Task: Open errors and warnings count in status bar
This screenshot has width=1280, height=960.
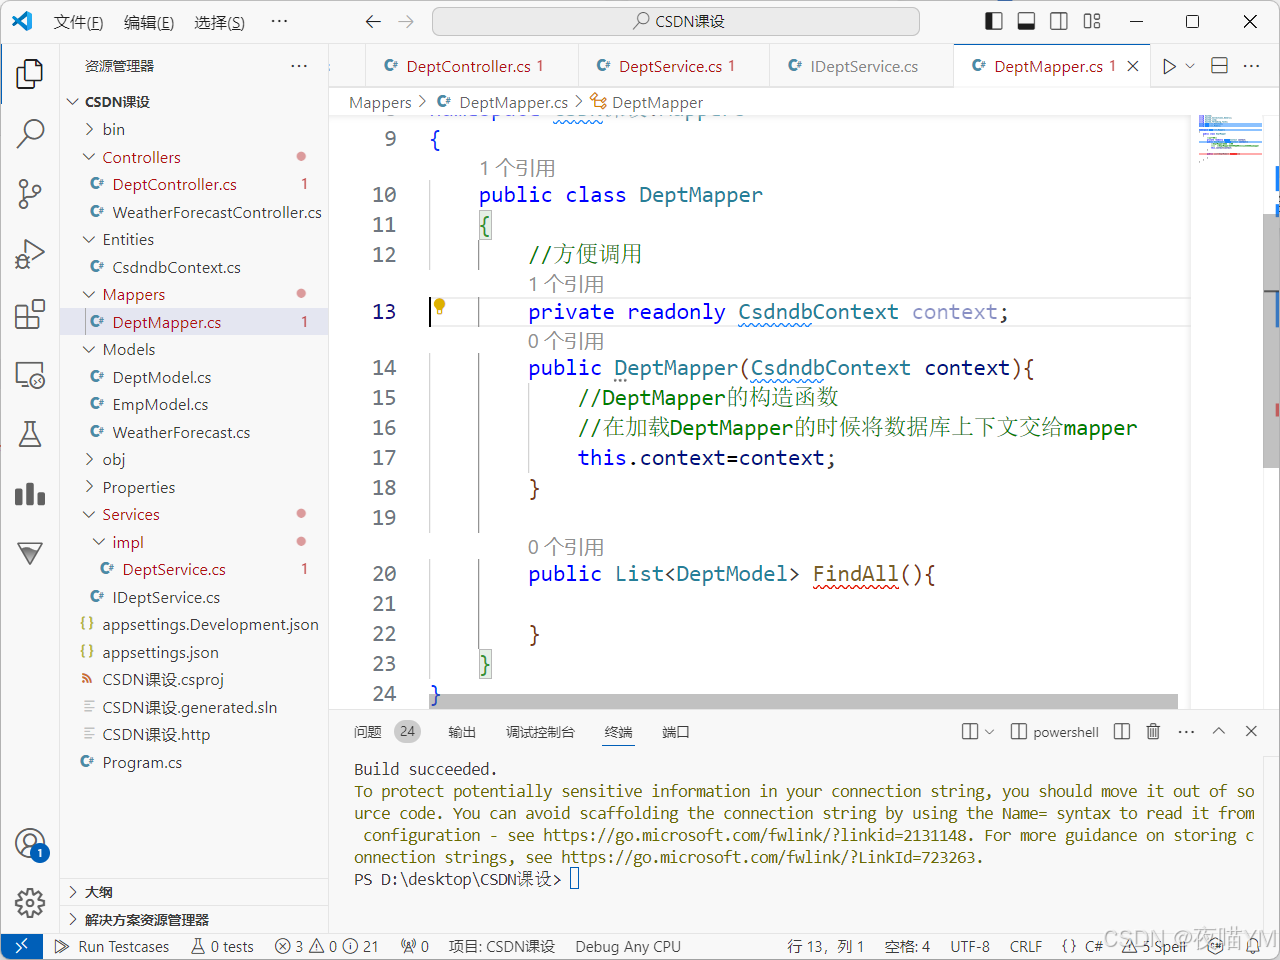Action: coord(326,946)
